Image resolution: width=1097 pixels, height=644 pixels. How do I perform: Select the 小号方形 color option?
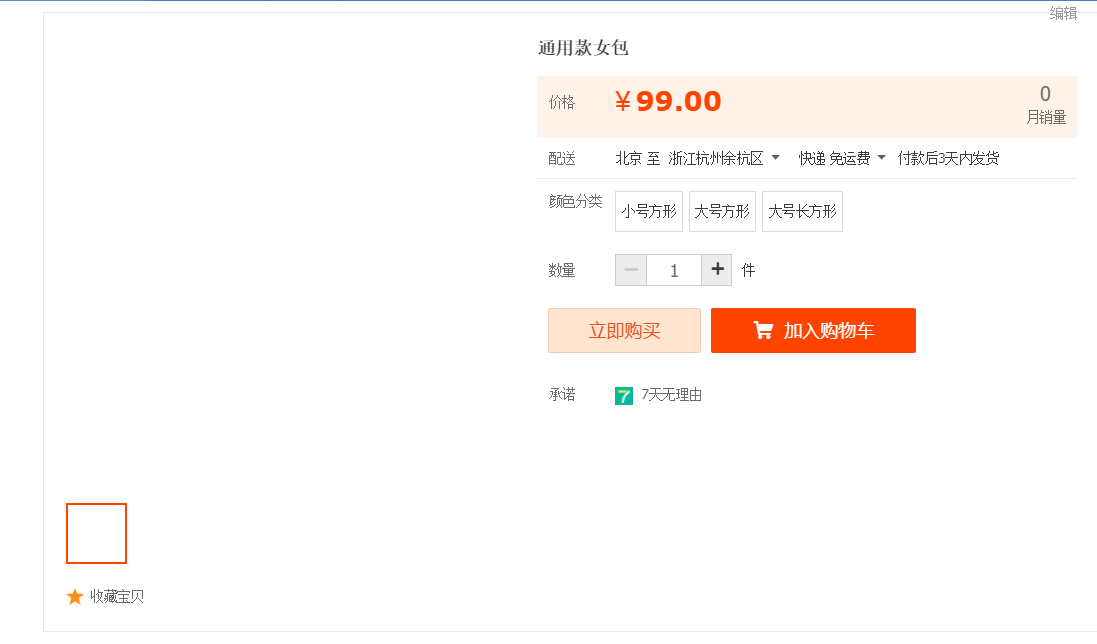648,211
